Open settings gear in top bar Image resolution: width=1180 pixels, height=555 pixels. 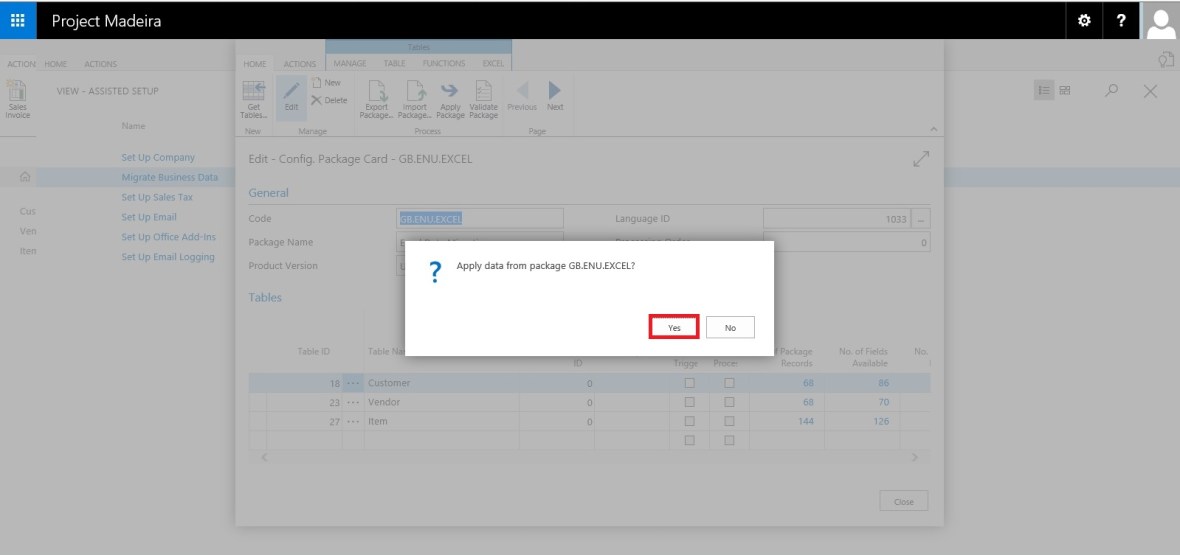pos(1084,21)
